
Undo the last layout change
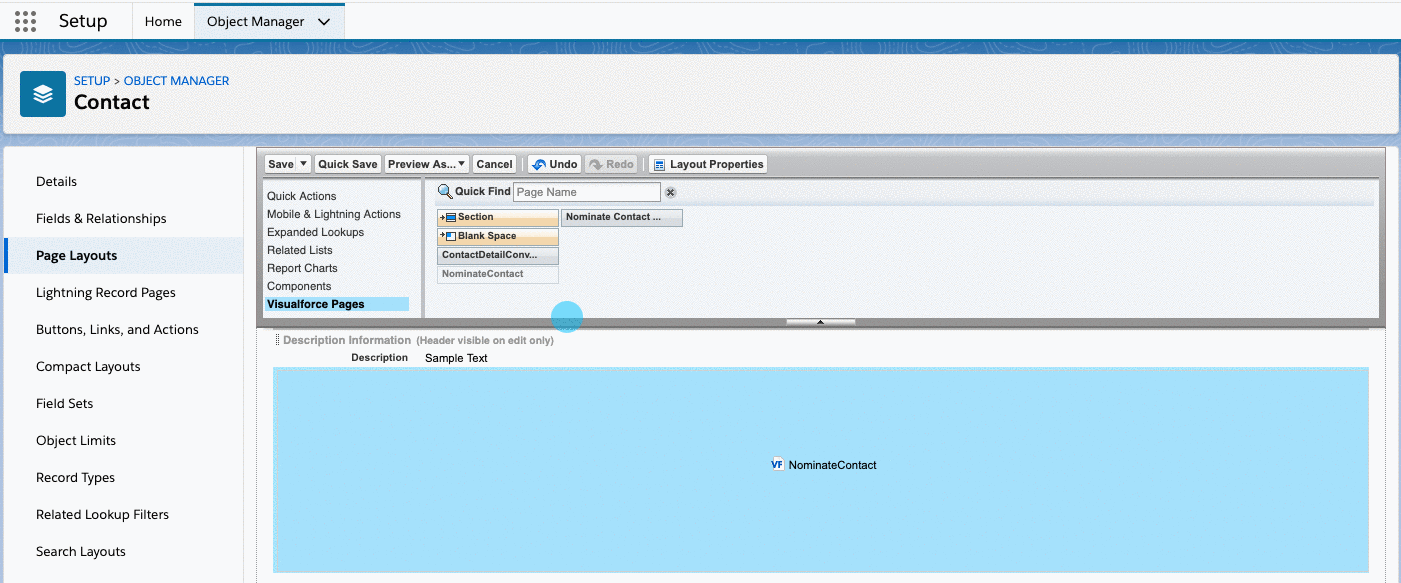click(554, 164)
